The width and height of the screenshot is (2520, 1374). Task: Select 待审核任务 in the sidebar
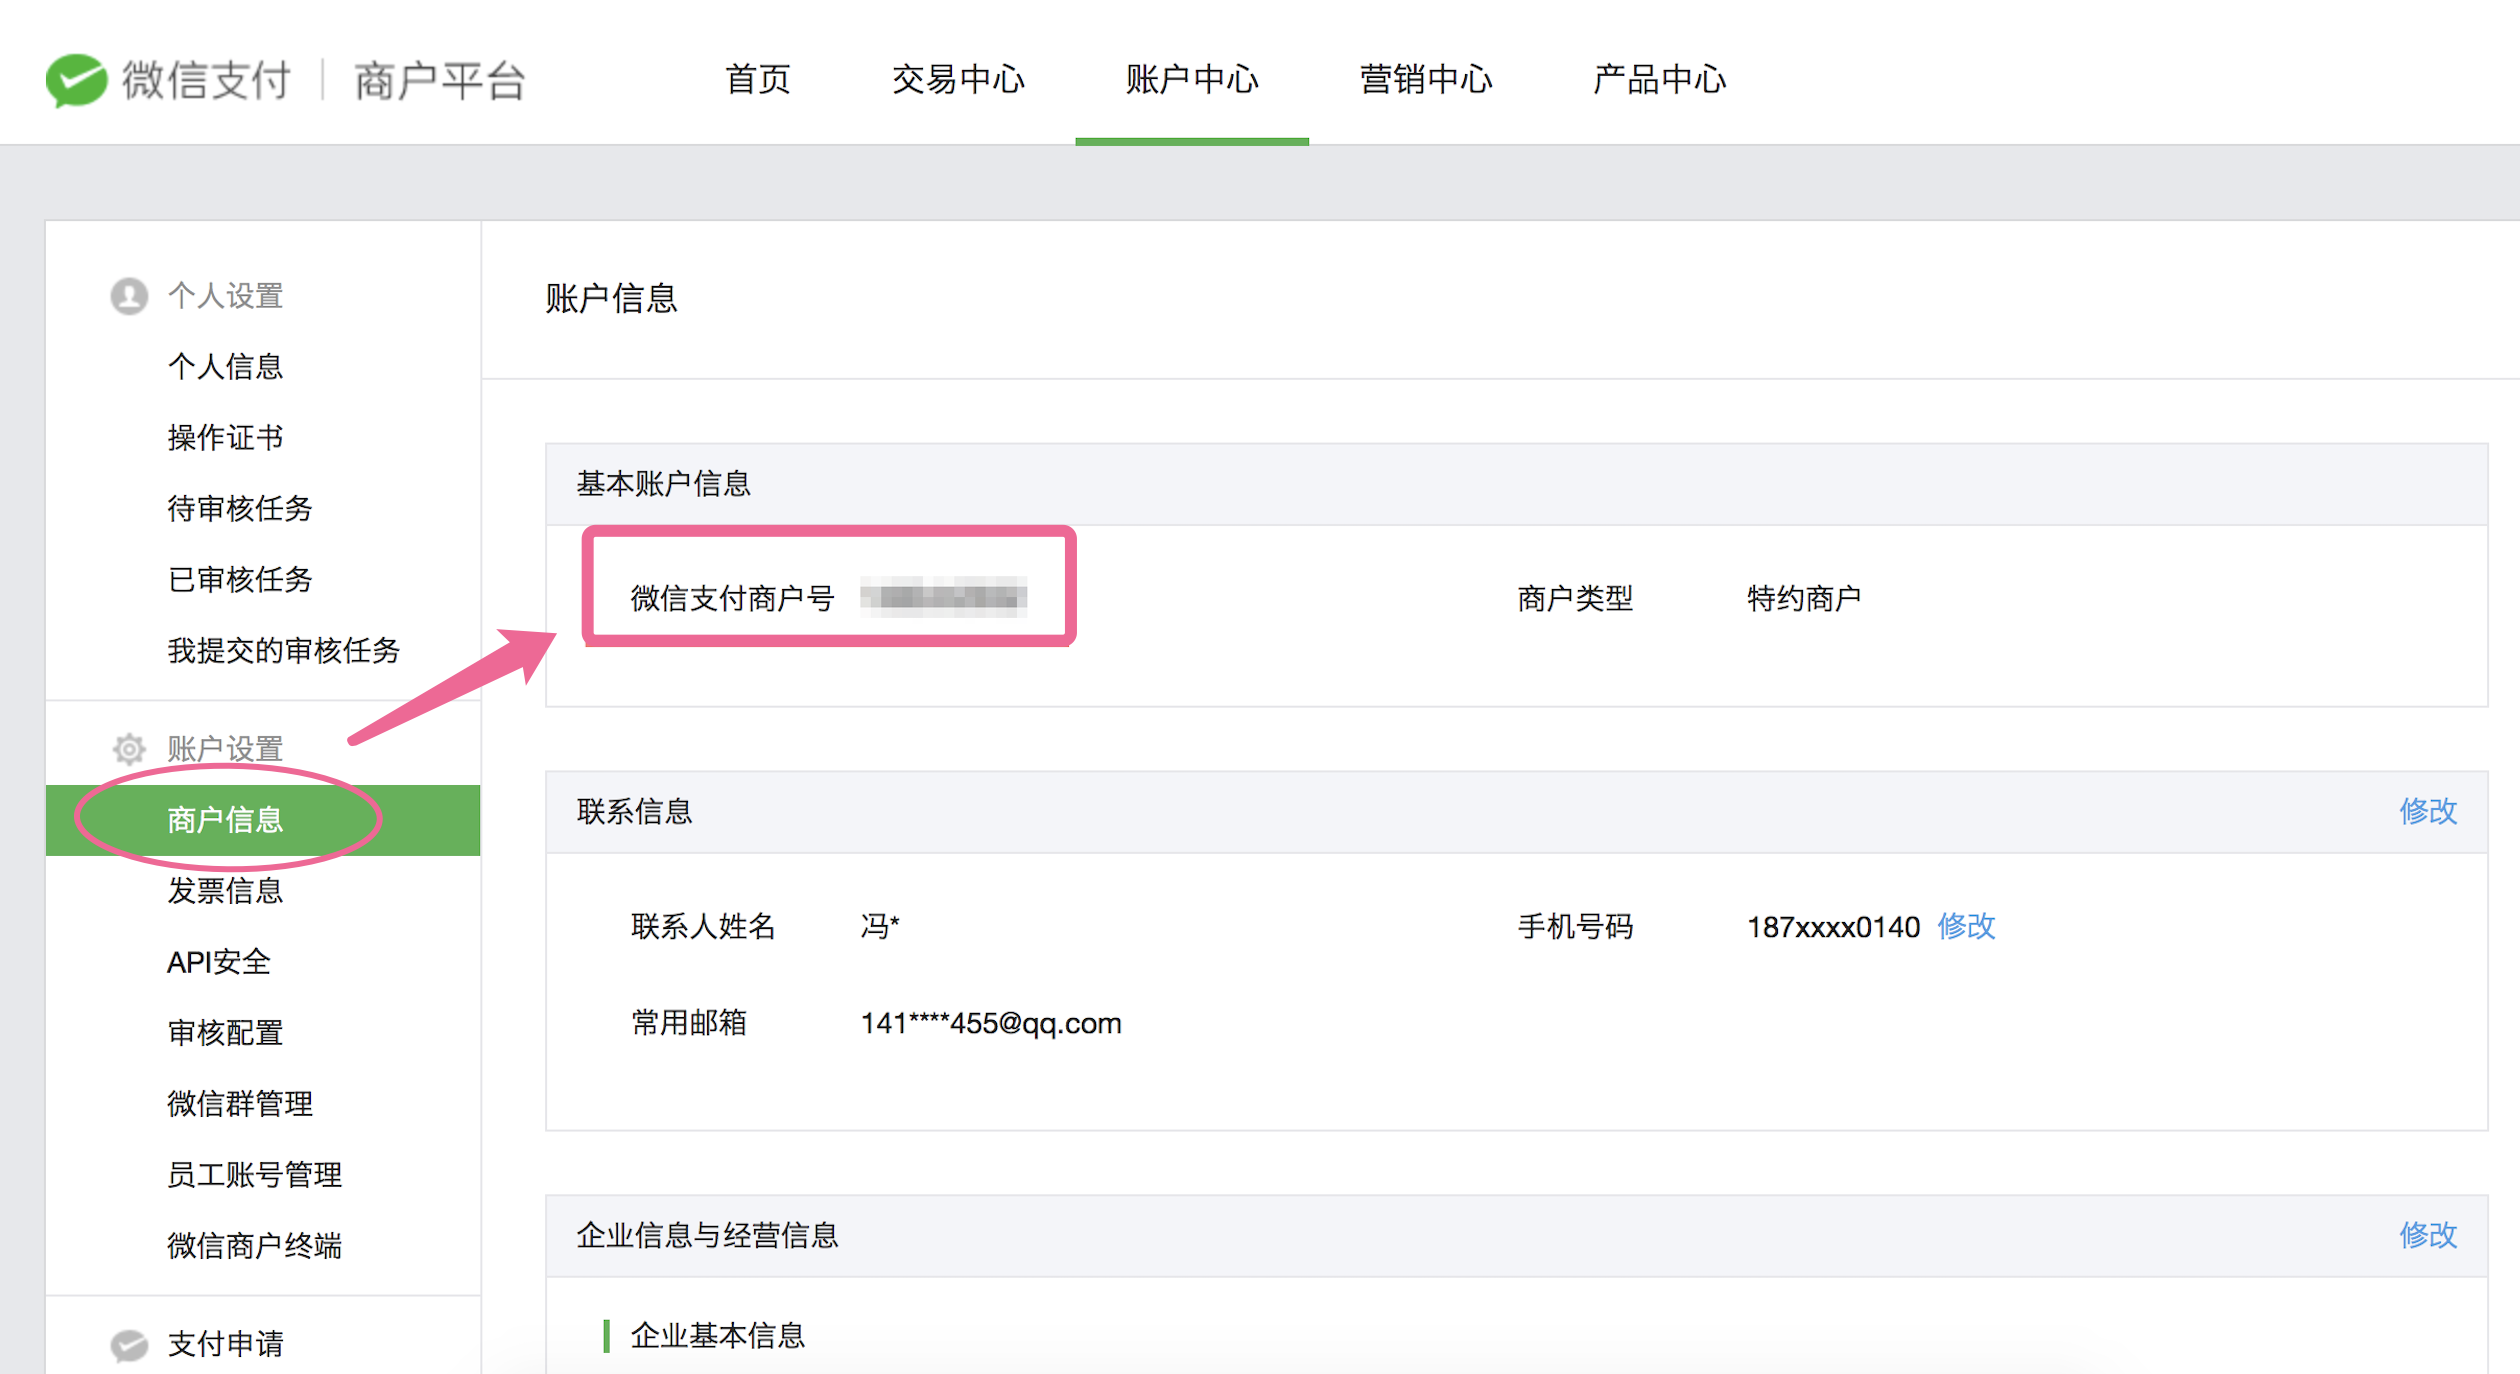point(240,508)
